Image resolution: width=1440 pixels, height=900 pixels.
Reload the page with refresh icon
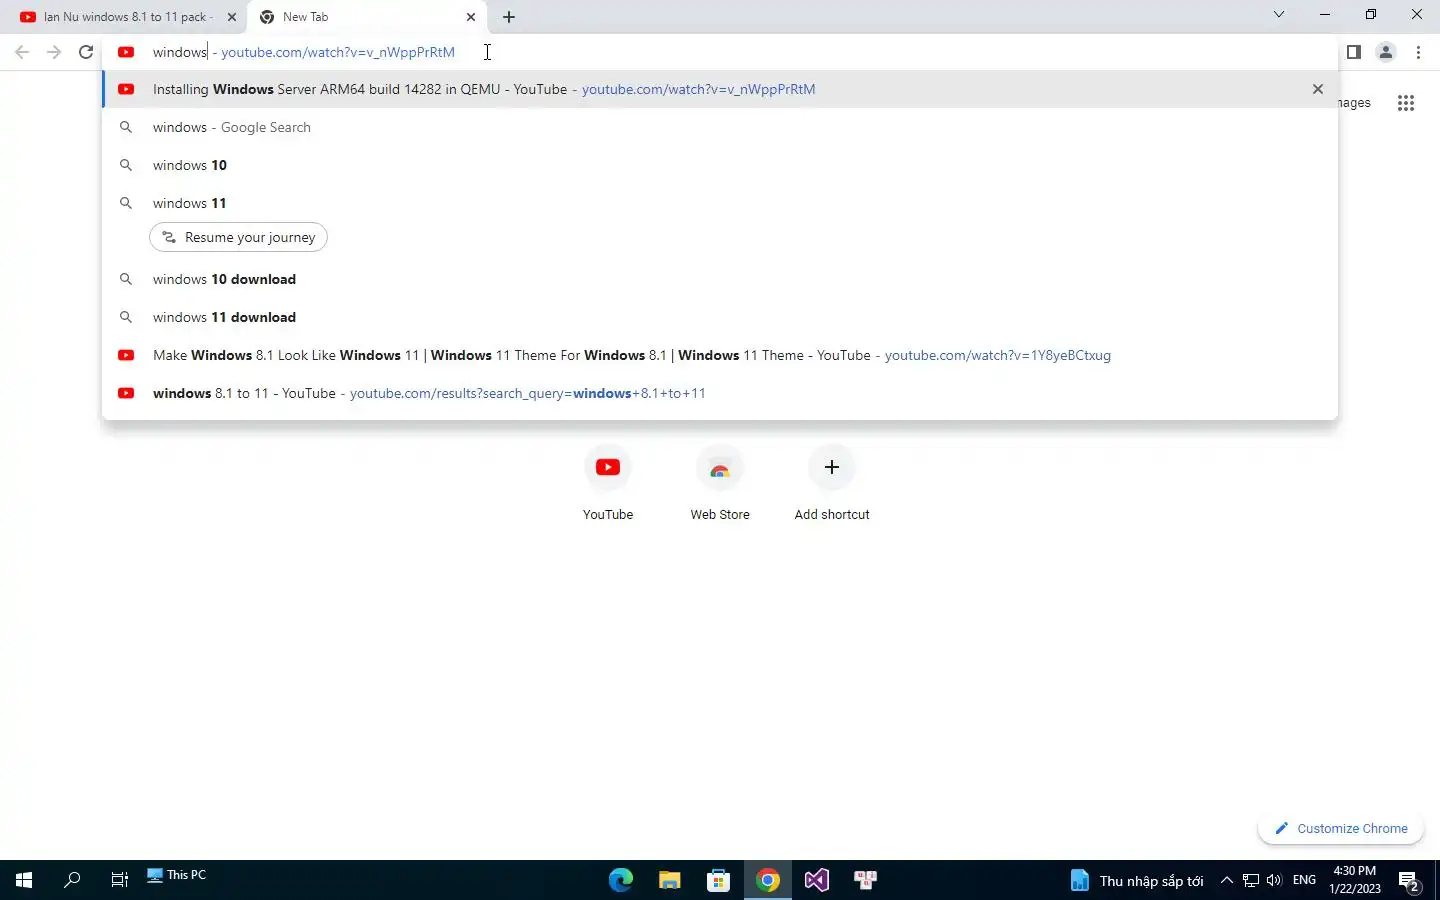86,52
